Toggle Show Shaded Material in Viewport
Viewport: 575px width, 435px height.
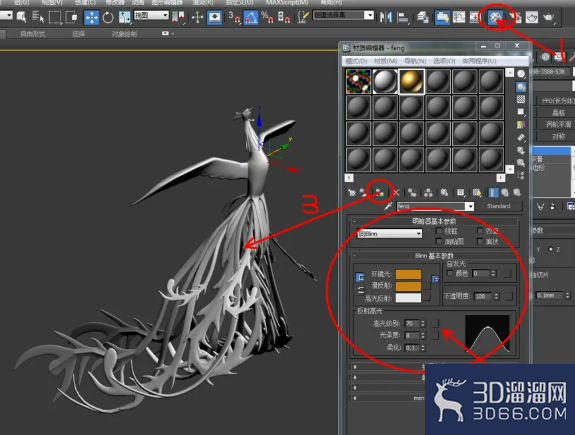pyautogui.click(x=477, y=193)
